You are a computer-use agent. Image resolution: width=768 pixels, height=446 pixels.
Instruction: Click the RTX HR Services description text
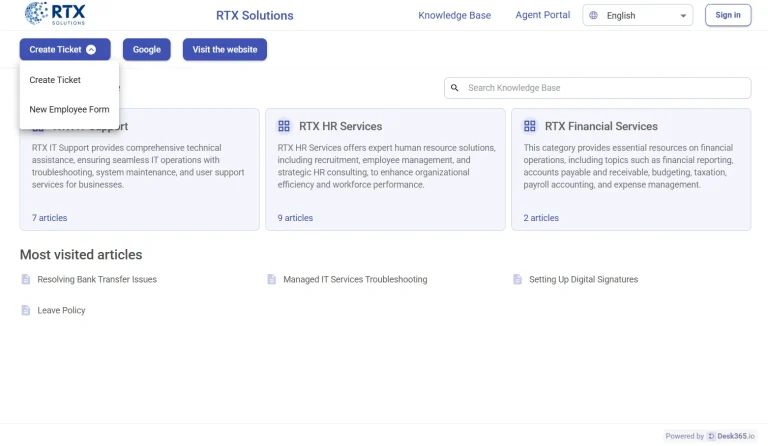[386, 166]
